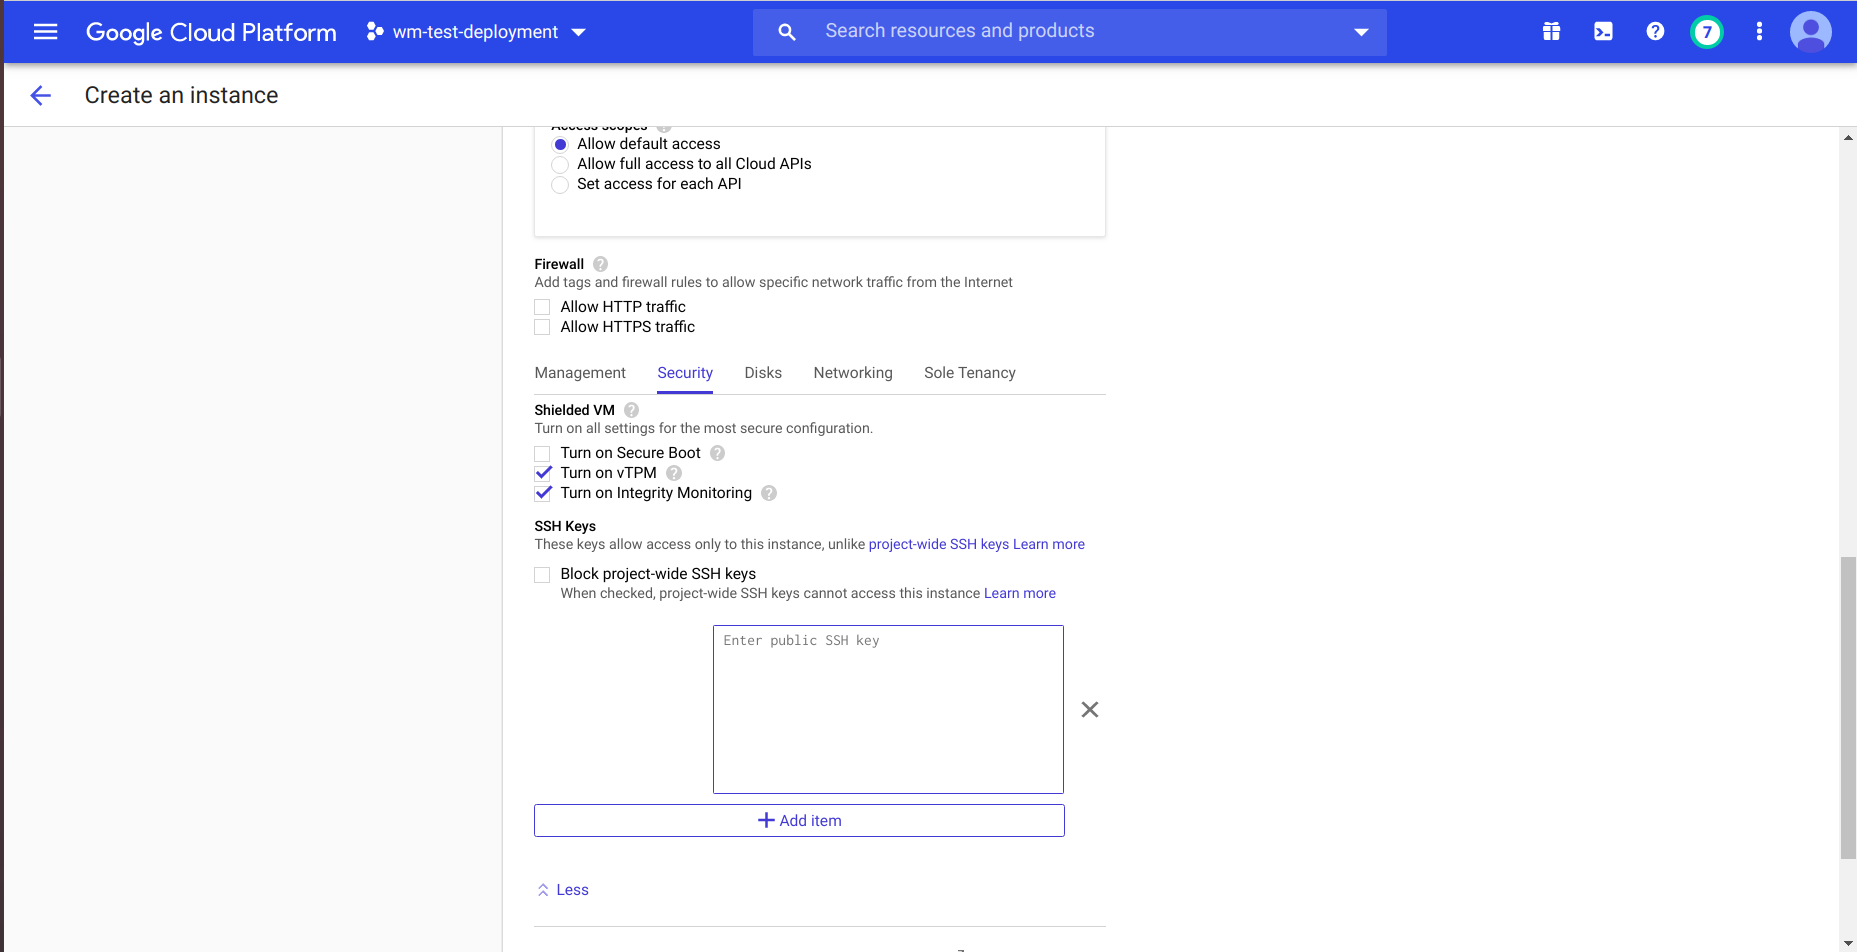Open the Google Cloud products grid
This screenshot has width=1857, height=952.
[1551, 31]
